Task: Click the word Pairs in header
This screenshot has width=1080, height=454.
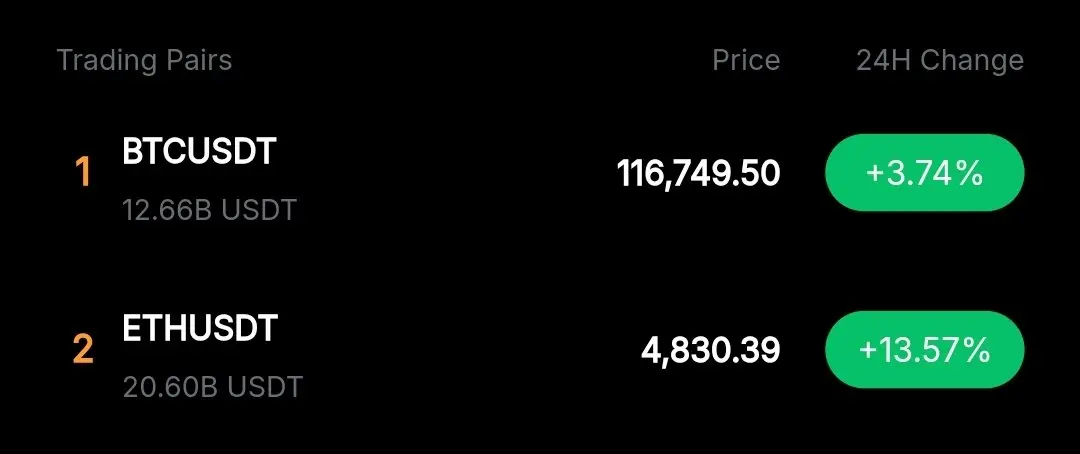Action: point(198,61)
